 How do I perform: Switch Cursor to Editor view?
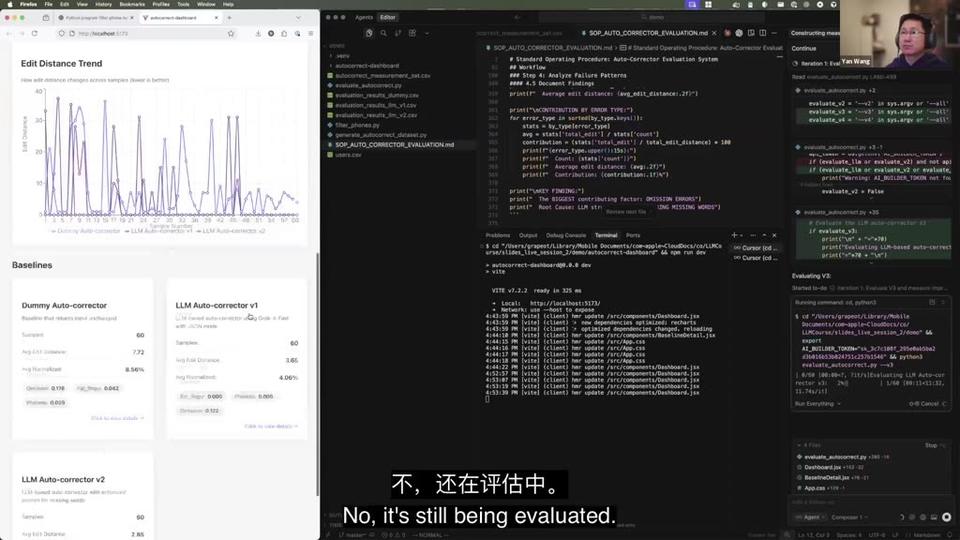point(388,17)
